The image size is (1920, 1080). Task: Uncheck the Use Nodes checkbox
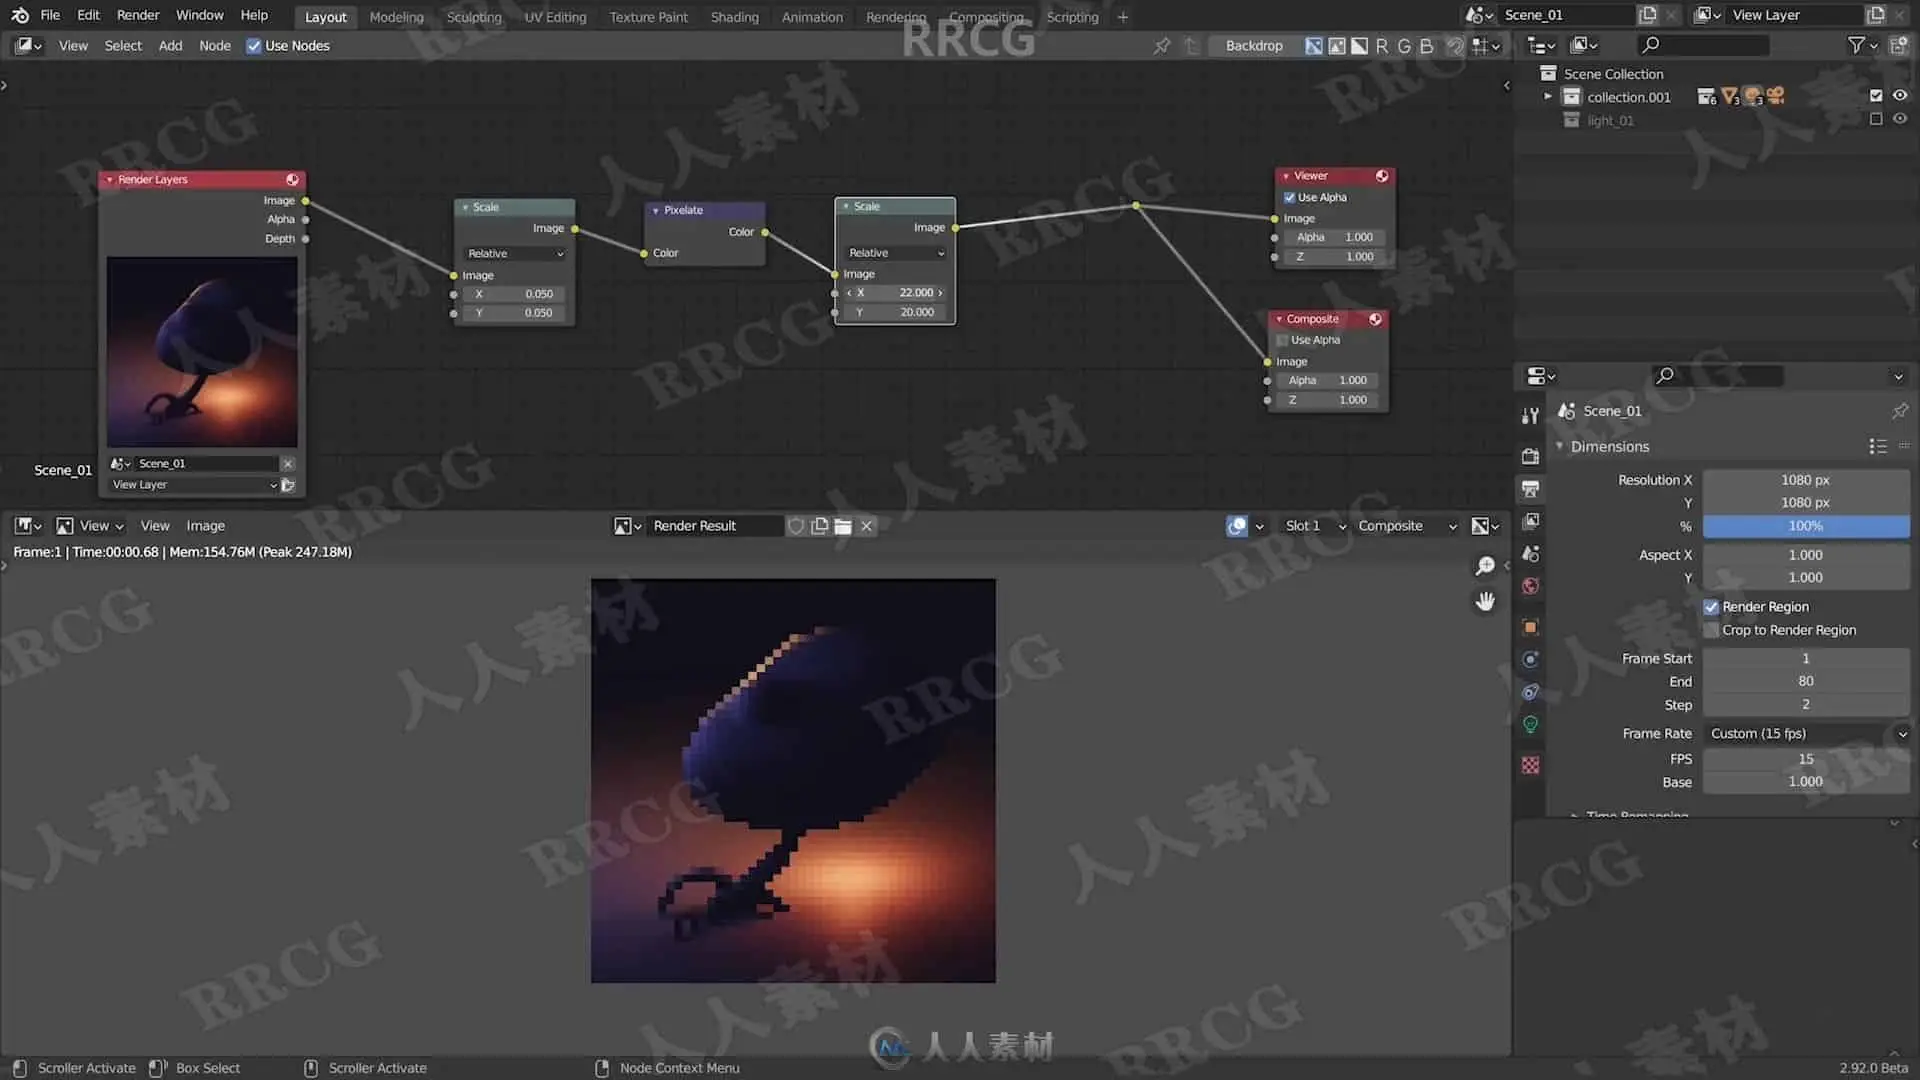coord(254,46)
